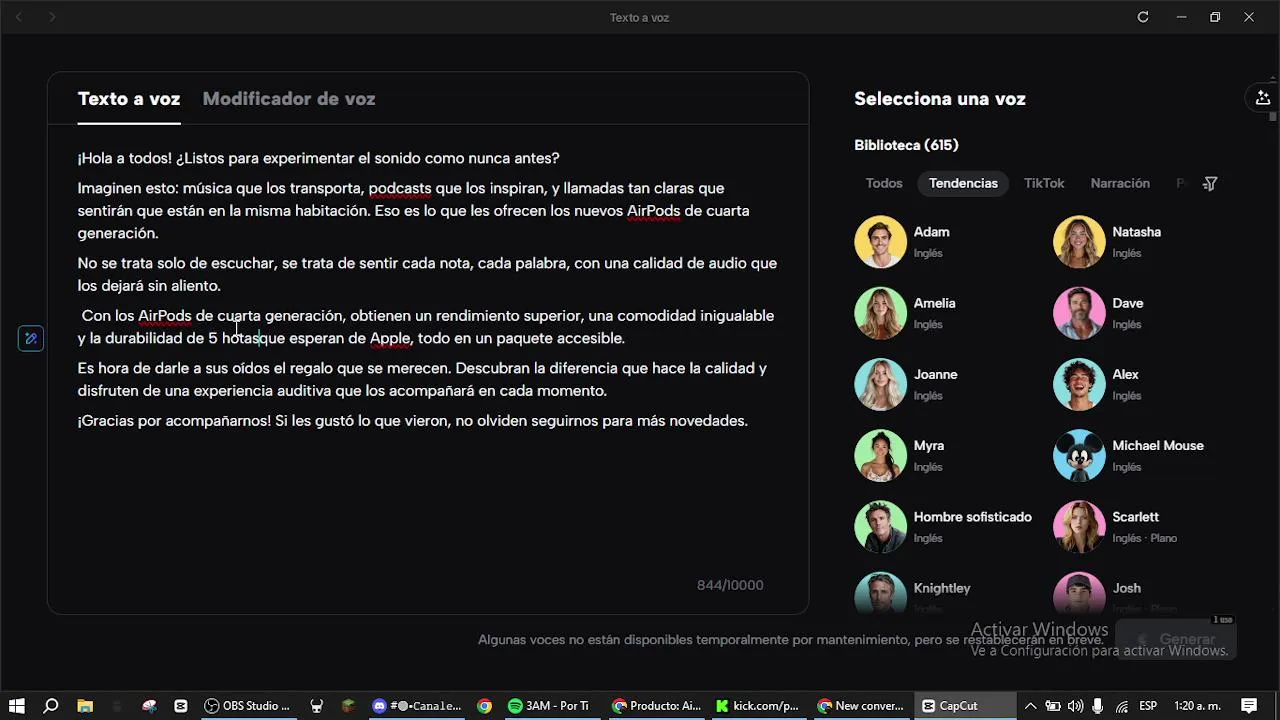Image resolution: width=1280 pixels, height=720 pixels.
Task: Click the microphone tray icon
Action: 1098,706
